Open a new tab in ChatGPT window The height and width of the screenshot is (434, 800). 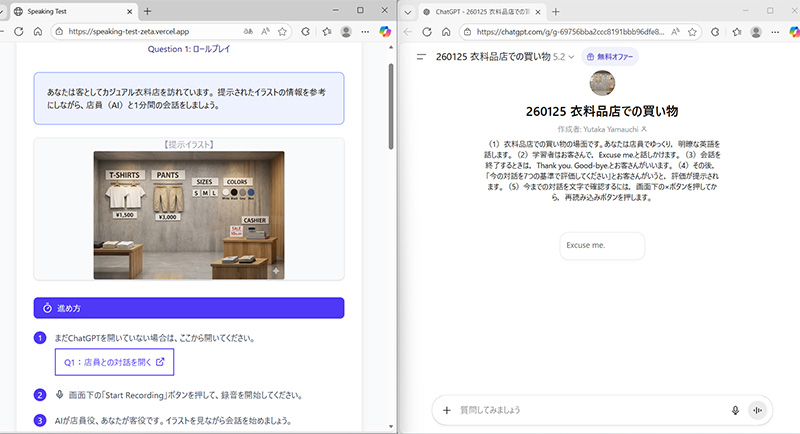pyautogui.click(x=556, y=11)
